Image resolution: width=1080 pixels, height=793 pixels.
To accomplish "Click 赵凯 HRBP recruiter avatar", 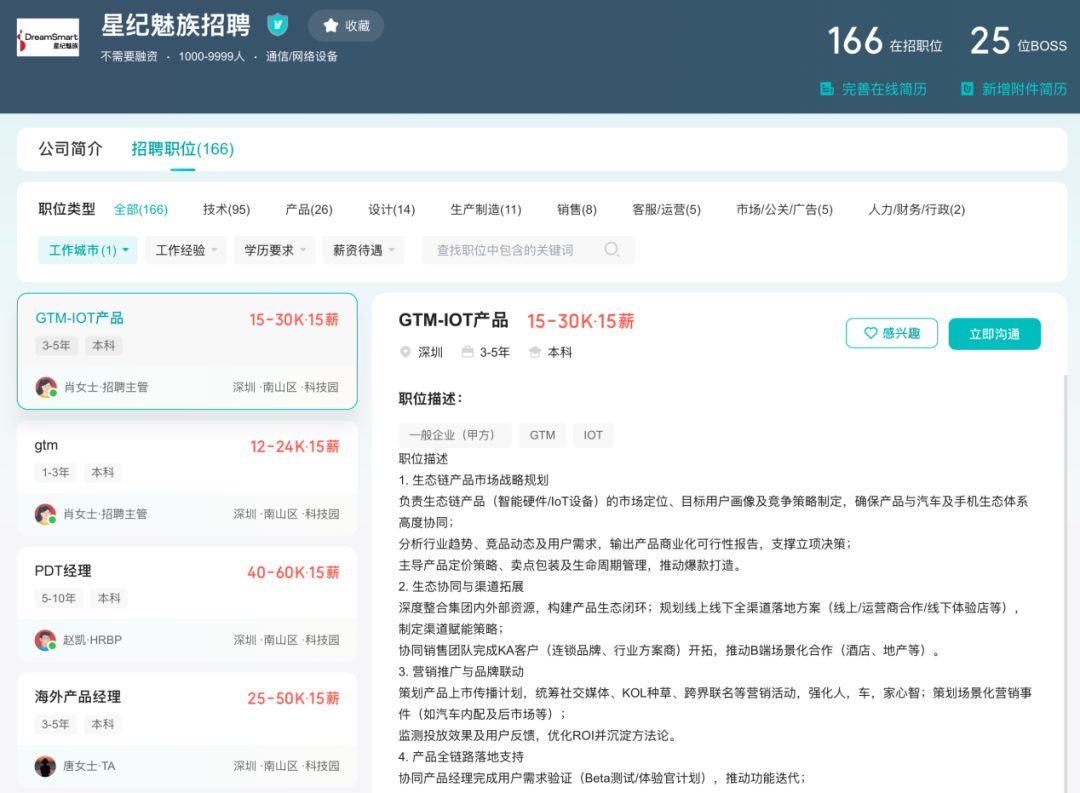I will point(45,640).
